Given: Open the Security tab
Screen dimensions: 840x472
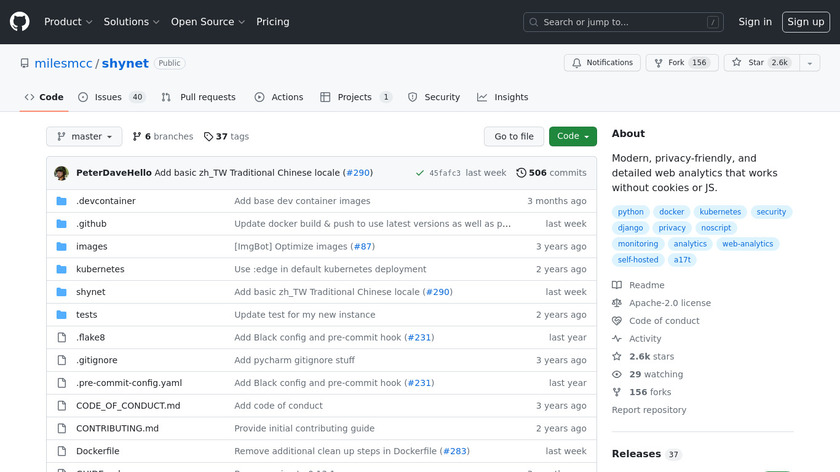Looking at the screenshot, I should [434, 98].
